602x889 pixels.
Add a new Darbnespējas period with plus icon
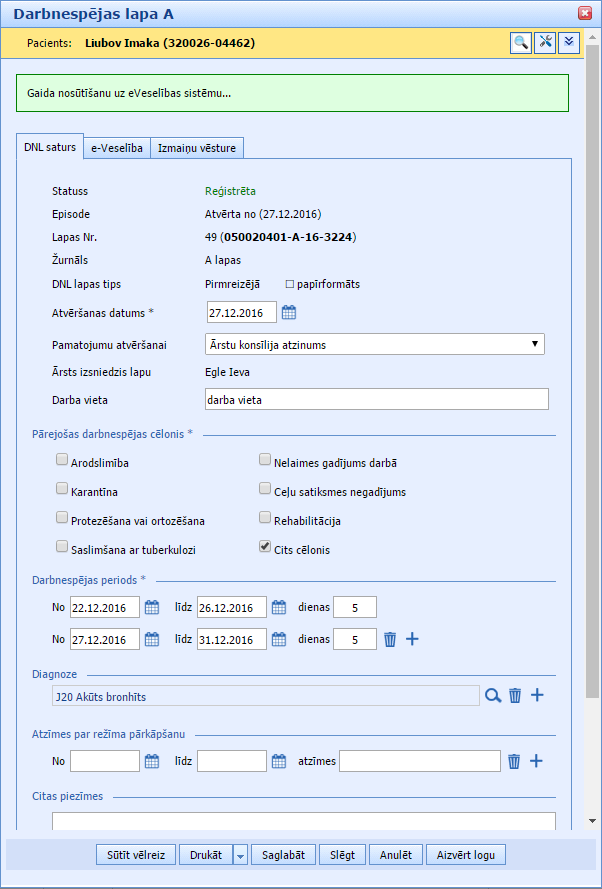point(412,639)
